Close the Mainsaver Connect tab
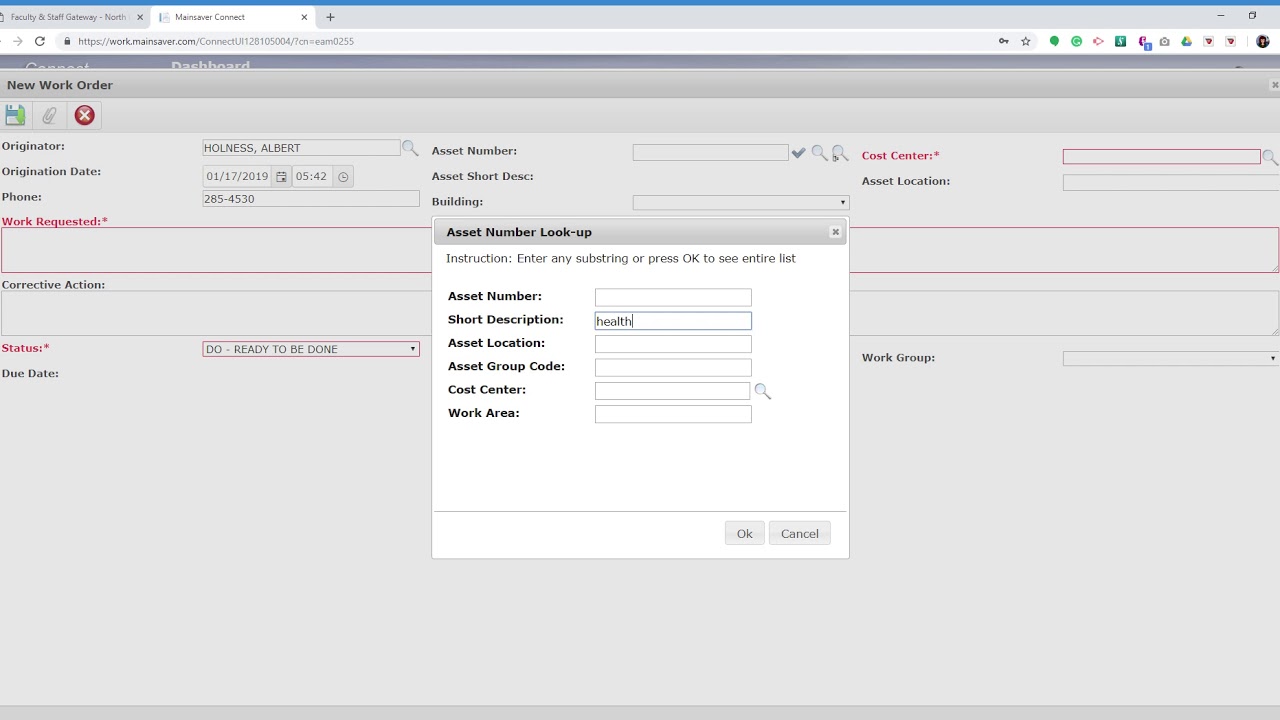Image resolution: width=1280 pixels, height=720 pixels. [x=304, y=17]
